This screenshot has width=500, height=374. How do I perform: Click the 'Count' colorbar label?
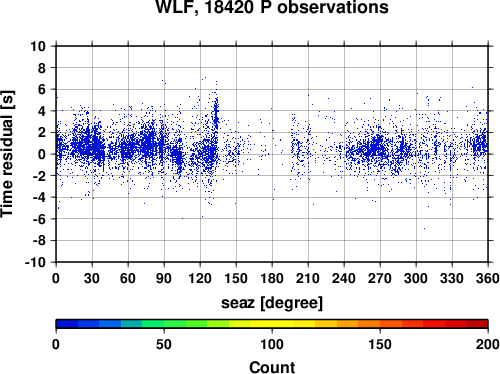coord(272,367)
